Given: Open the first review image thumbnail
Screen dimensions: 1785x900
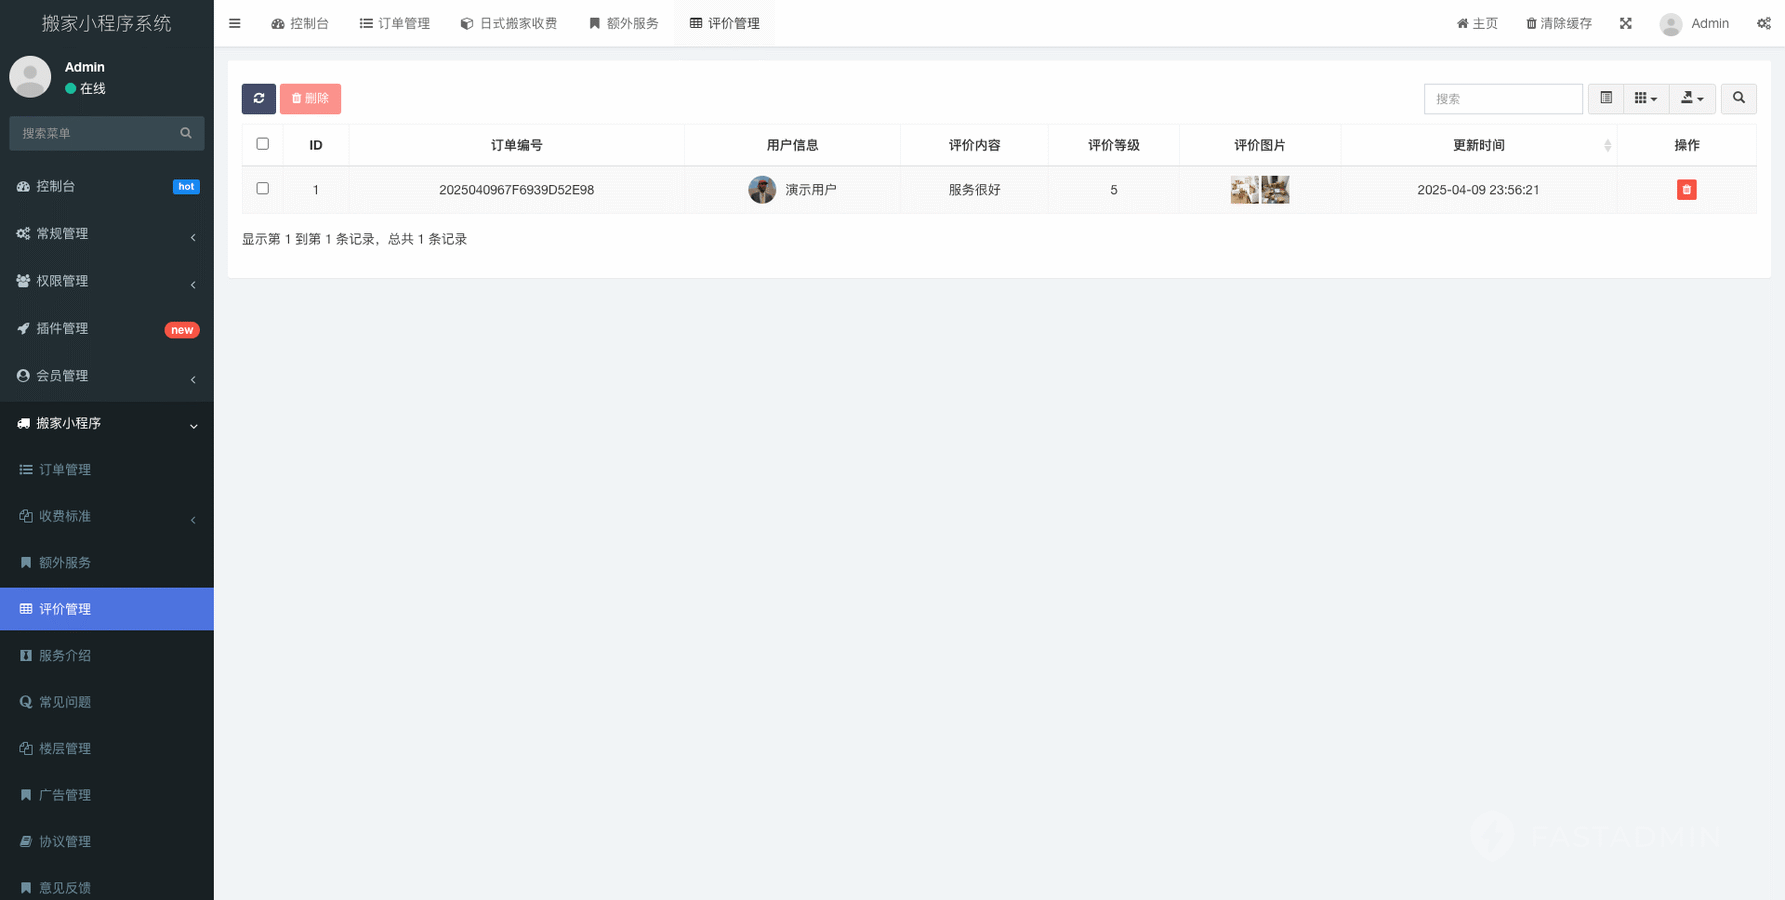Looking at the screenshot, I should click(x=1244, y=190).
